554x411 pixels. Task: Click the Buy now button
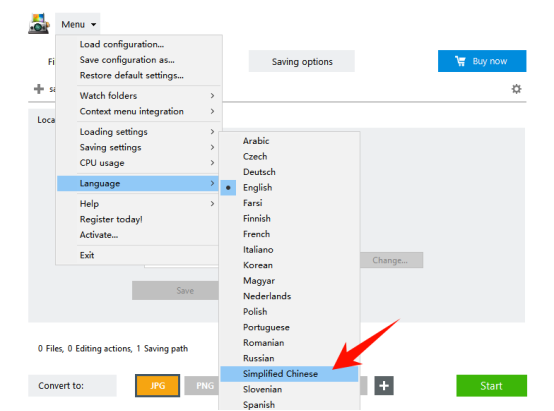point(482,61)
